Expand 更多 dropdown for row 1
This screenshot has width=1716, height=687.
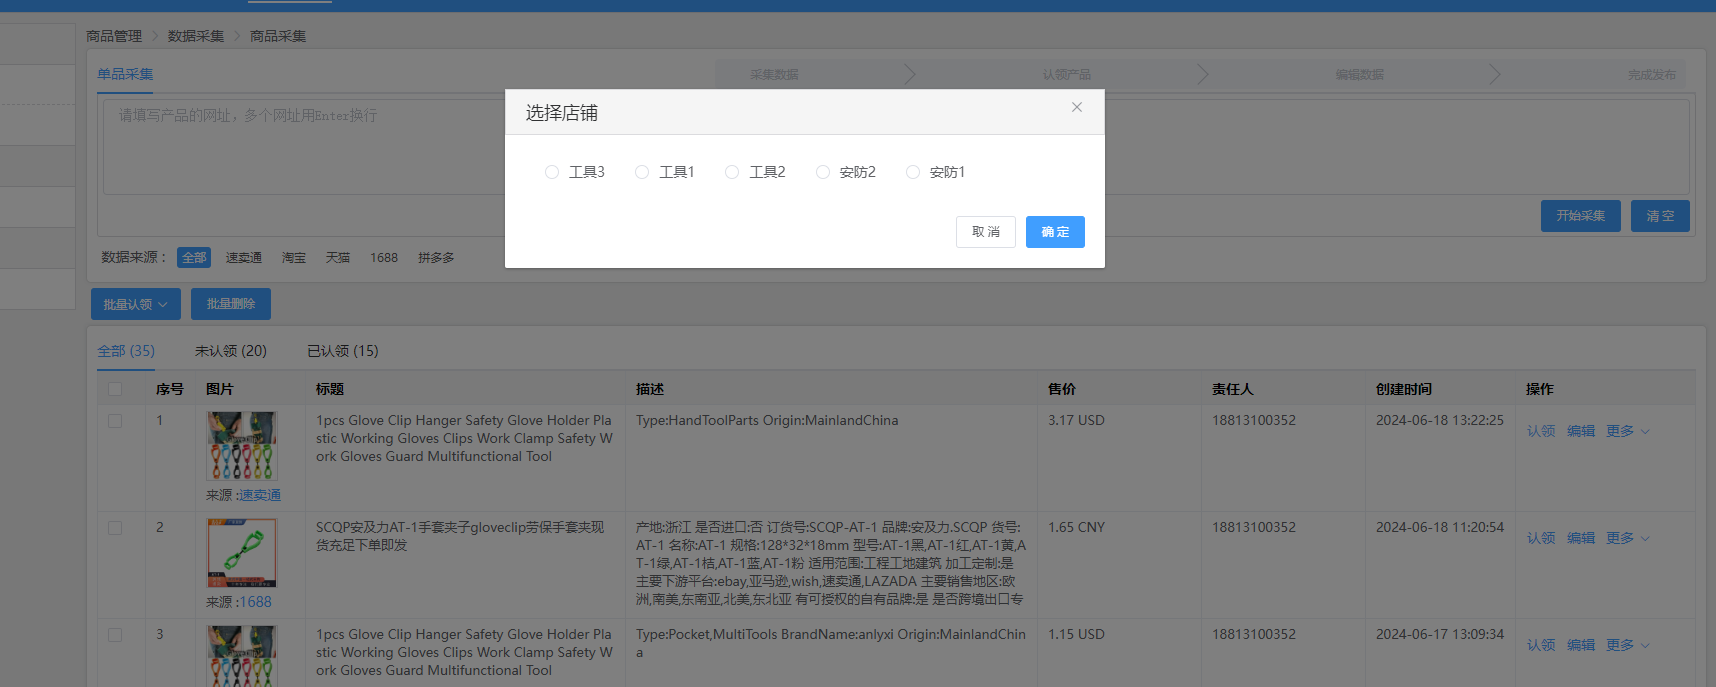pos(1628,431)
